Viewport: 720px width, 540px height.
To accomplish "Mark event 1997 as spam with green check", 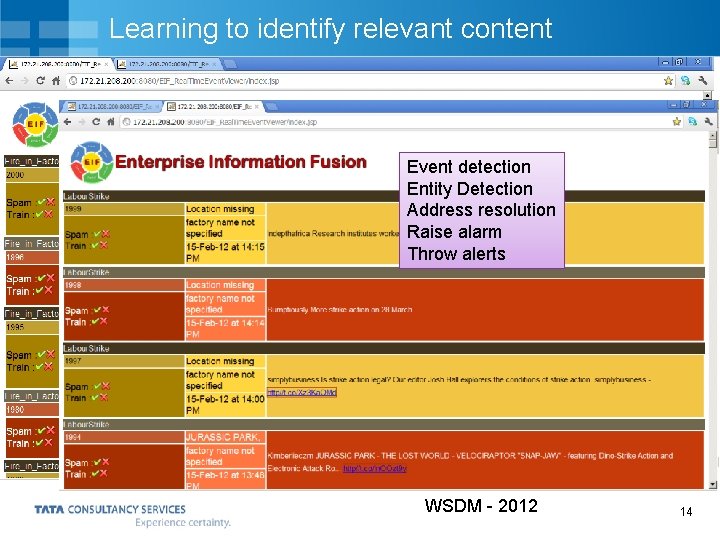I will click(x=97, y=386).
